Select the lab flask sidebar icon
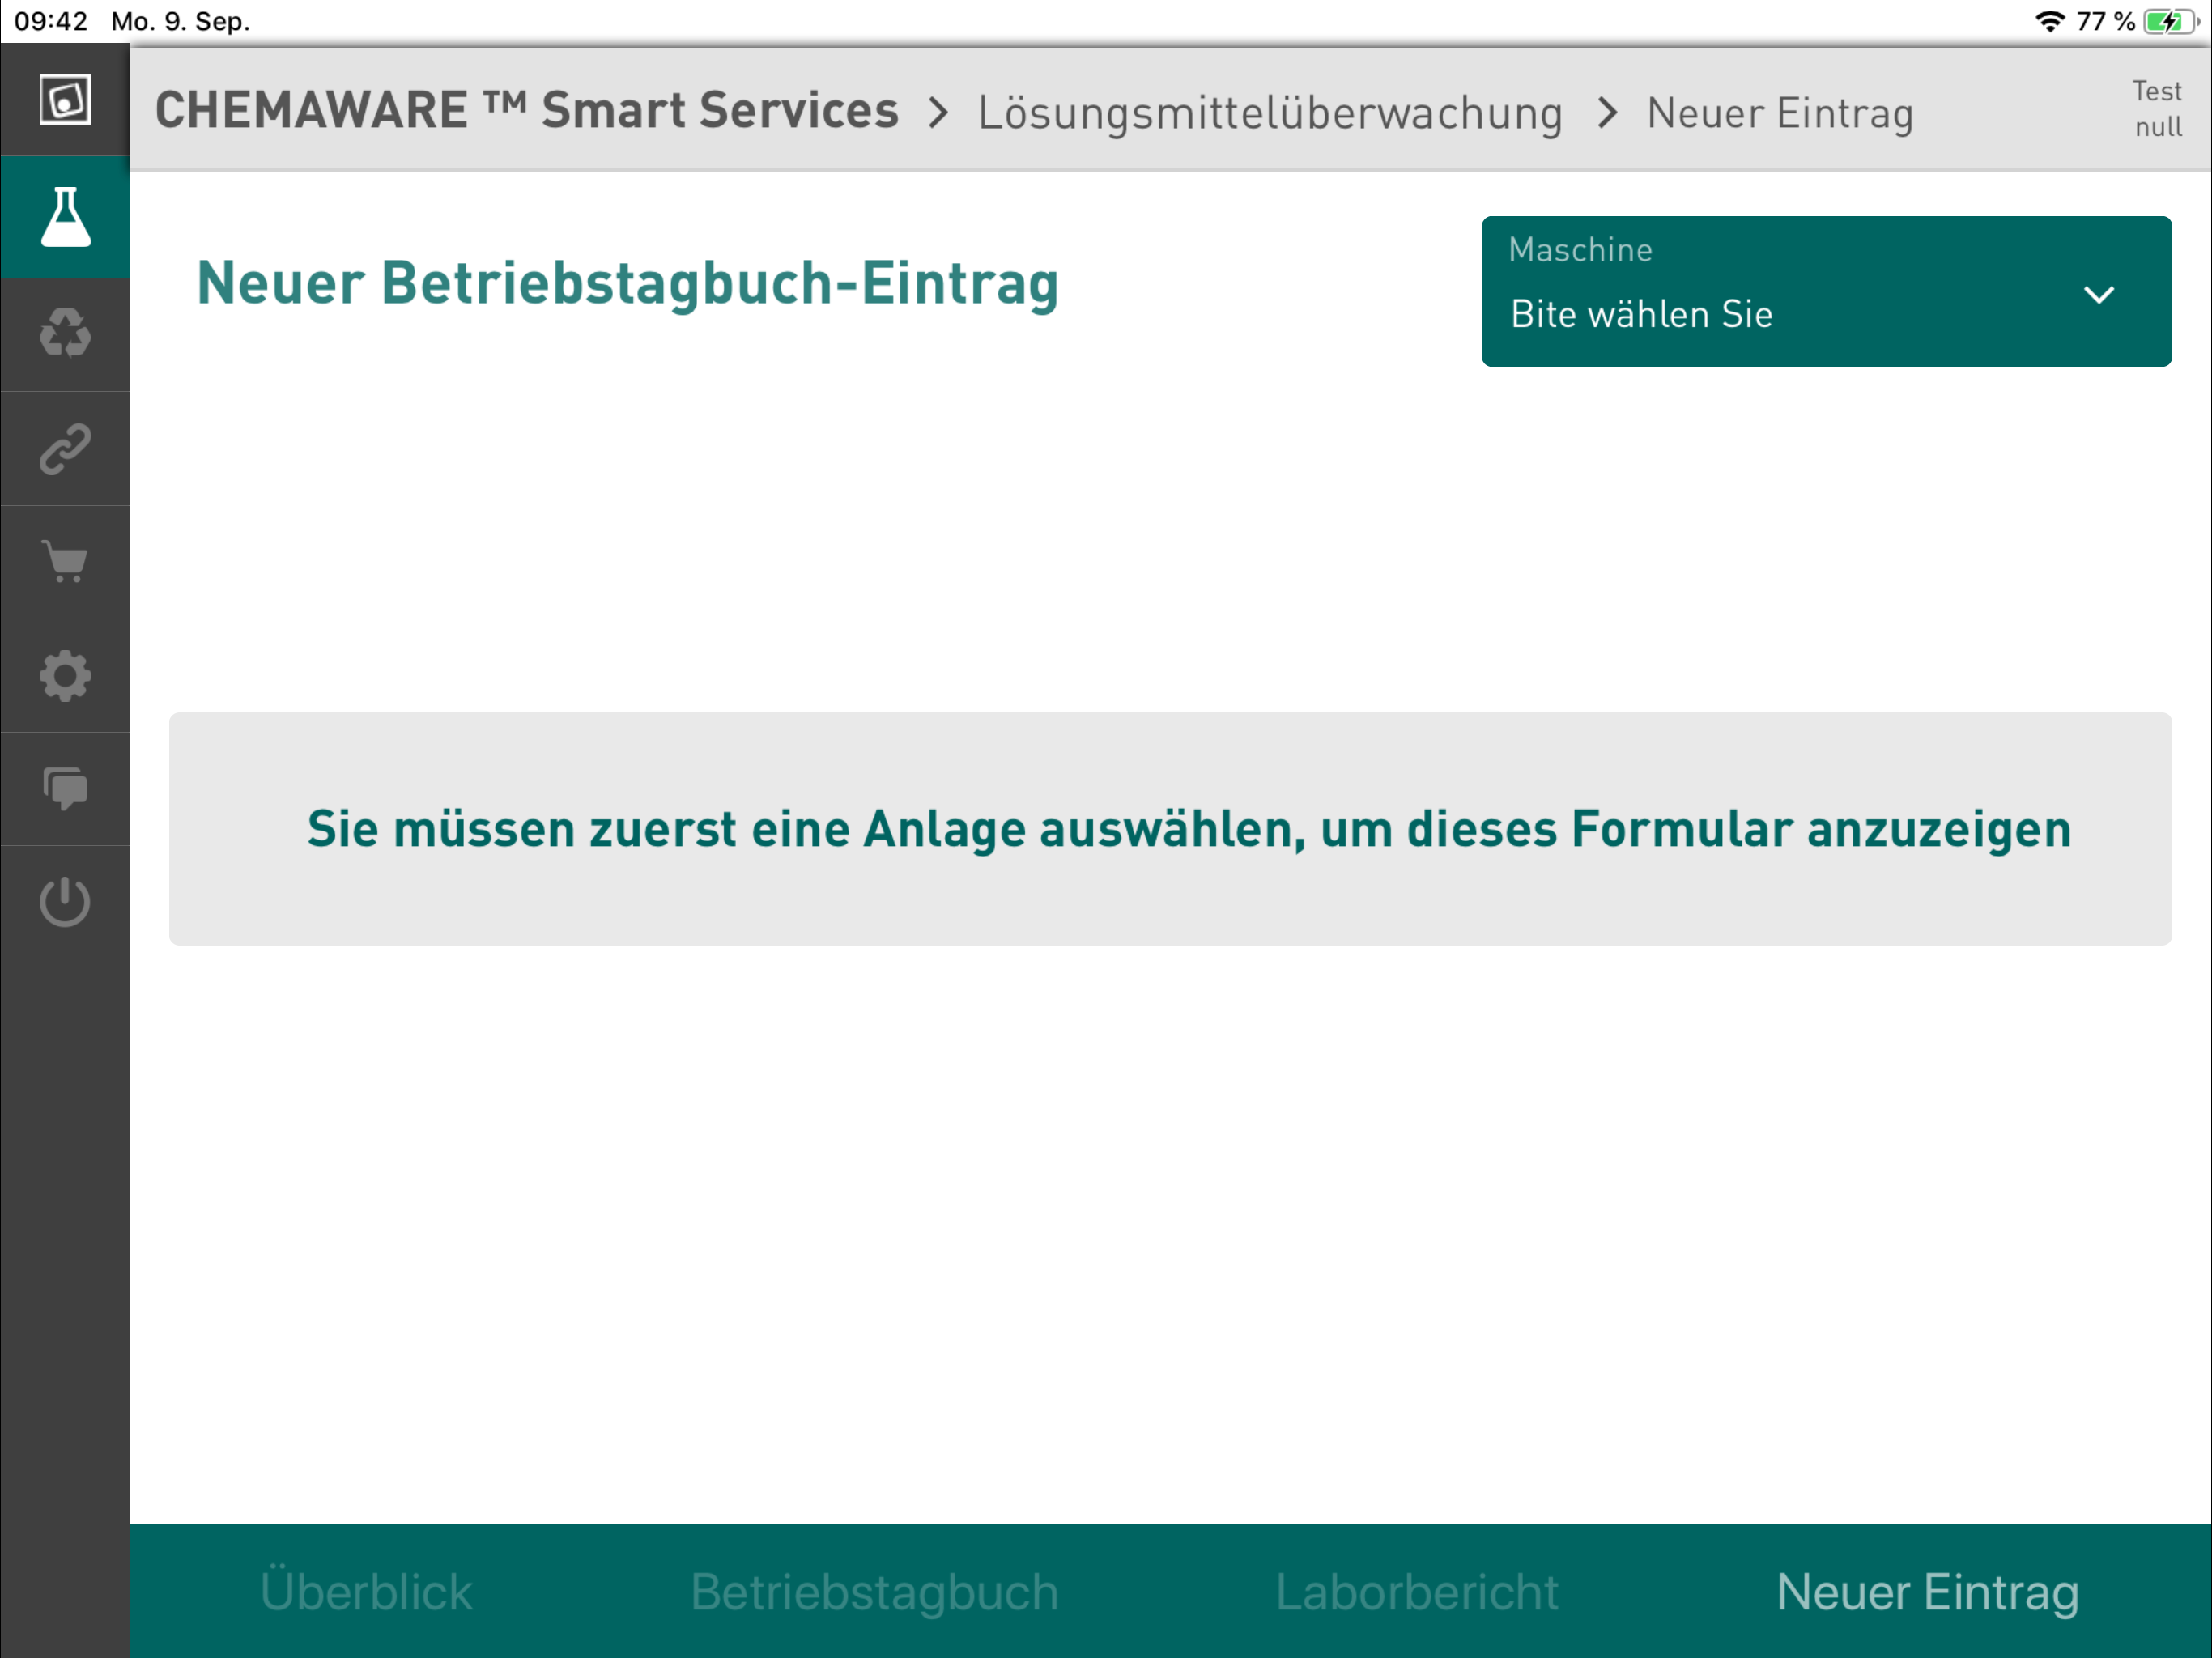 point(65,216)
